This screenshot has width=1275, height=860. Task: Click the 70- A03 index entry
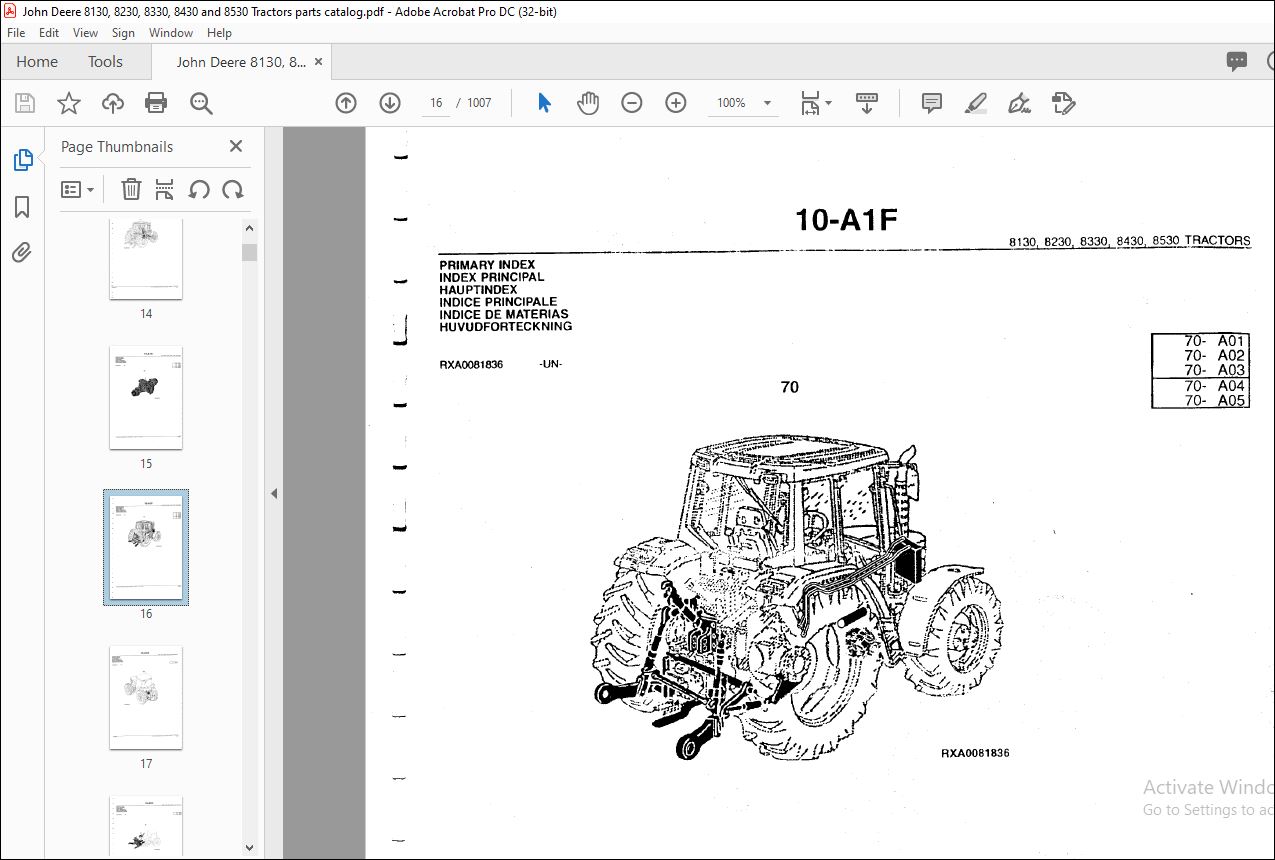(1214, 370)
